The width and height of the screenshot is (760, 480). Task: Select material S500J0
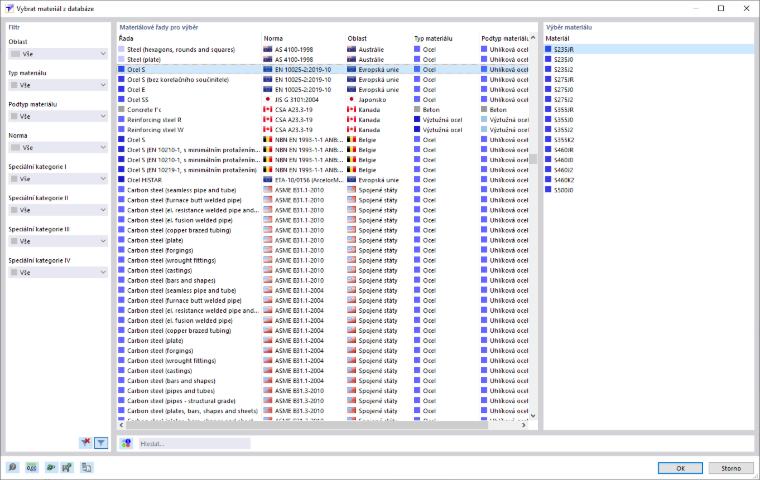click(x=649, y=190)
